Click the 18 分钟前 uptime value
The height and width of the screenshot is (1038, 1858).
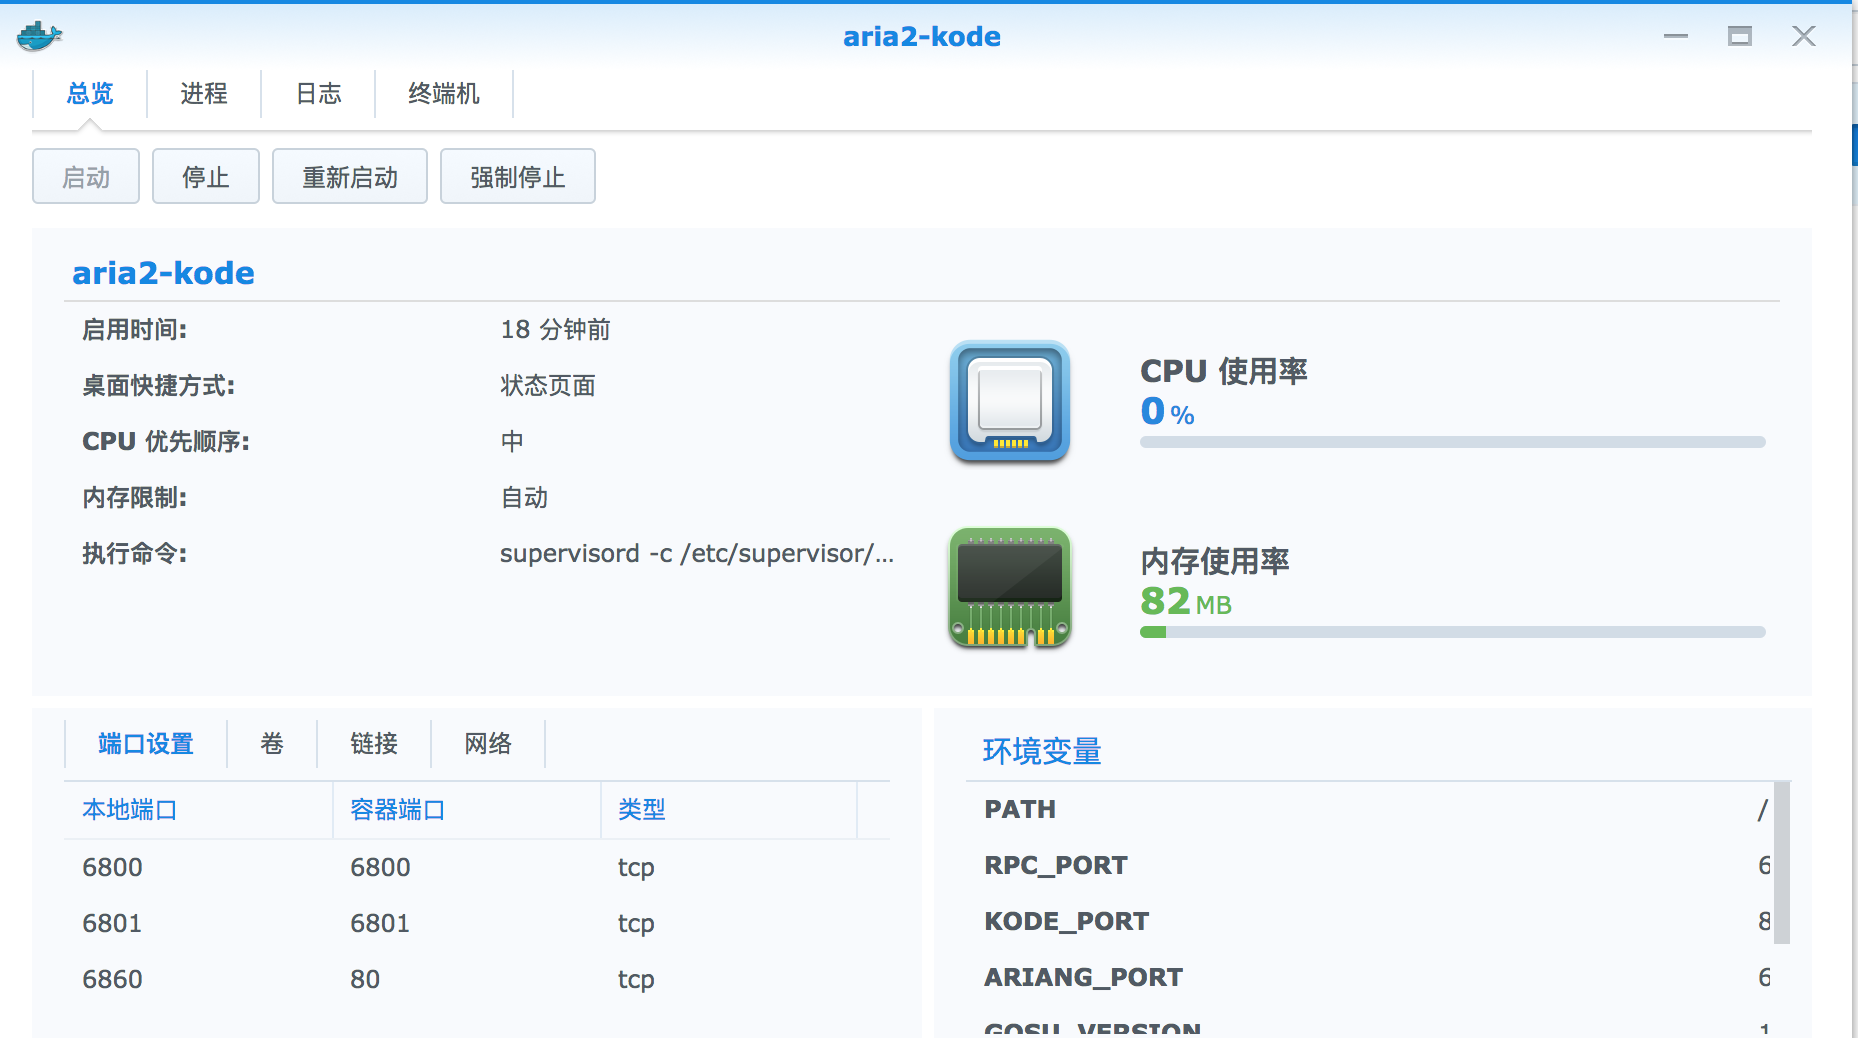tap(556, 330)
